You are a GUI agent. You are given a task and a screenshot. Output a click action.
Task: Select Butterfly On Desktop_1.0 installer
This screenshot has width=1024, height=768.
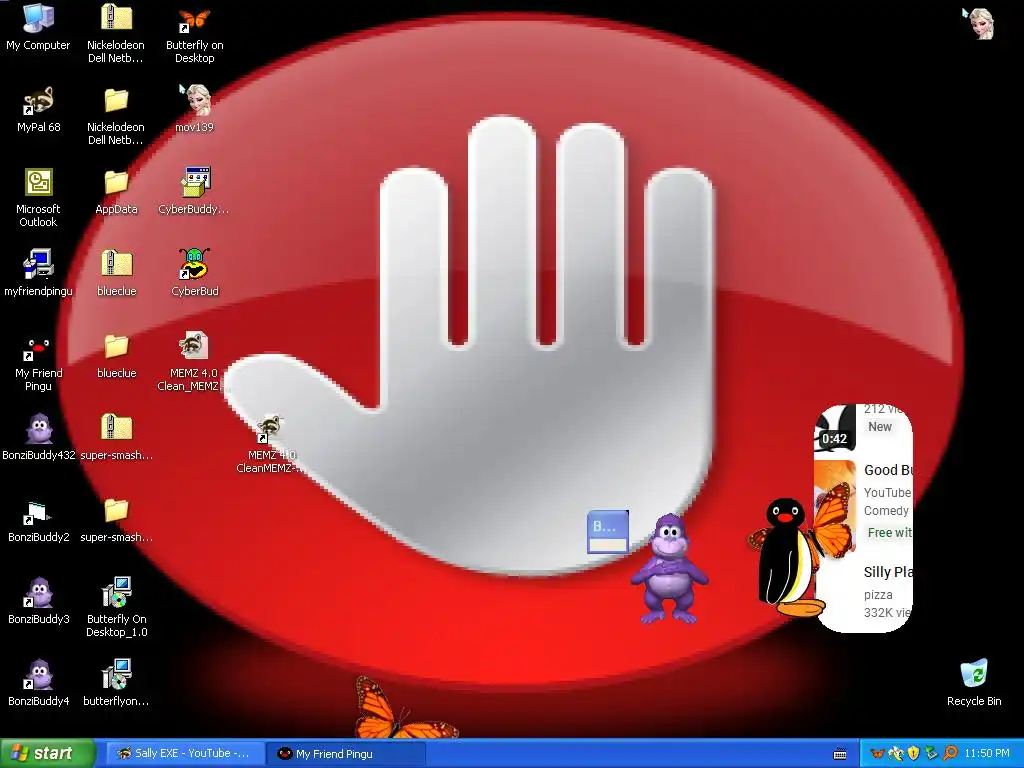point(116,607)
